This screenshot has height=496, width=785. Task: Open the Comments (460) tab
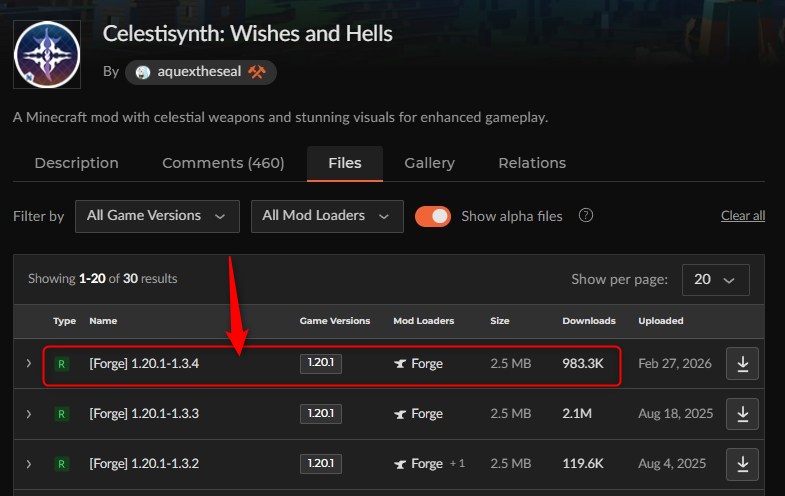(x=223, y=163)
